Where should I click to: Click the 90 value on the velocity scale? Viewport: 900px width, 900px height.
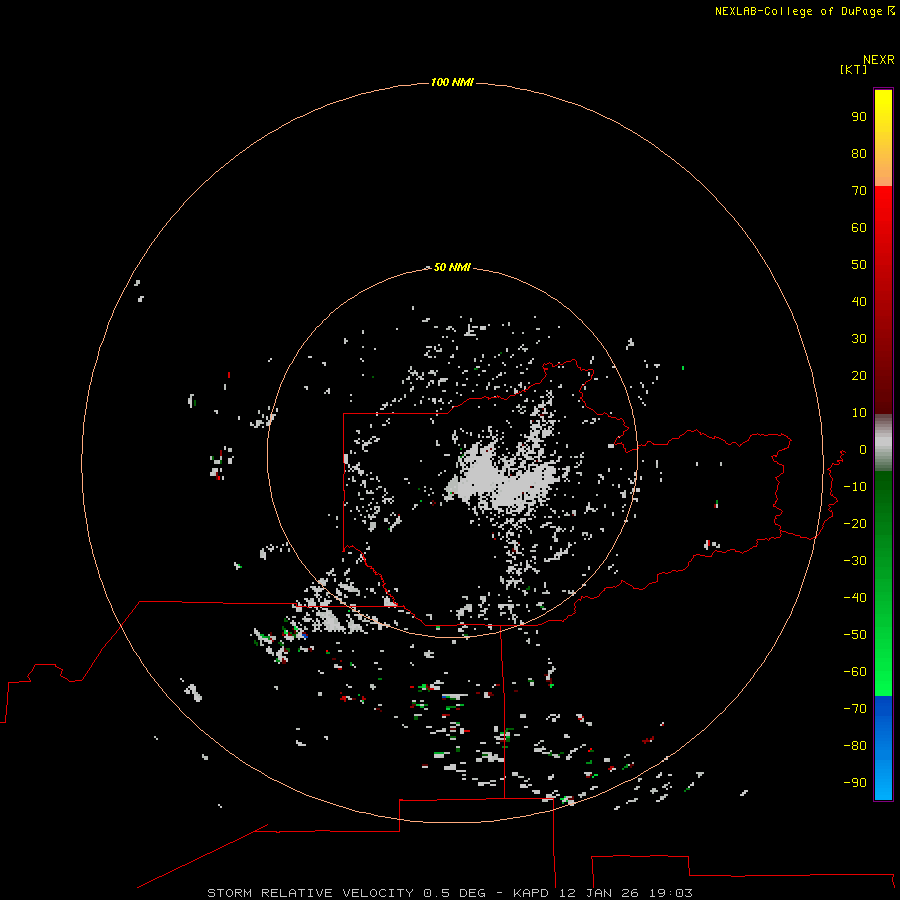tap(859, 117)
